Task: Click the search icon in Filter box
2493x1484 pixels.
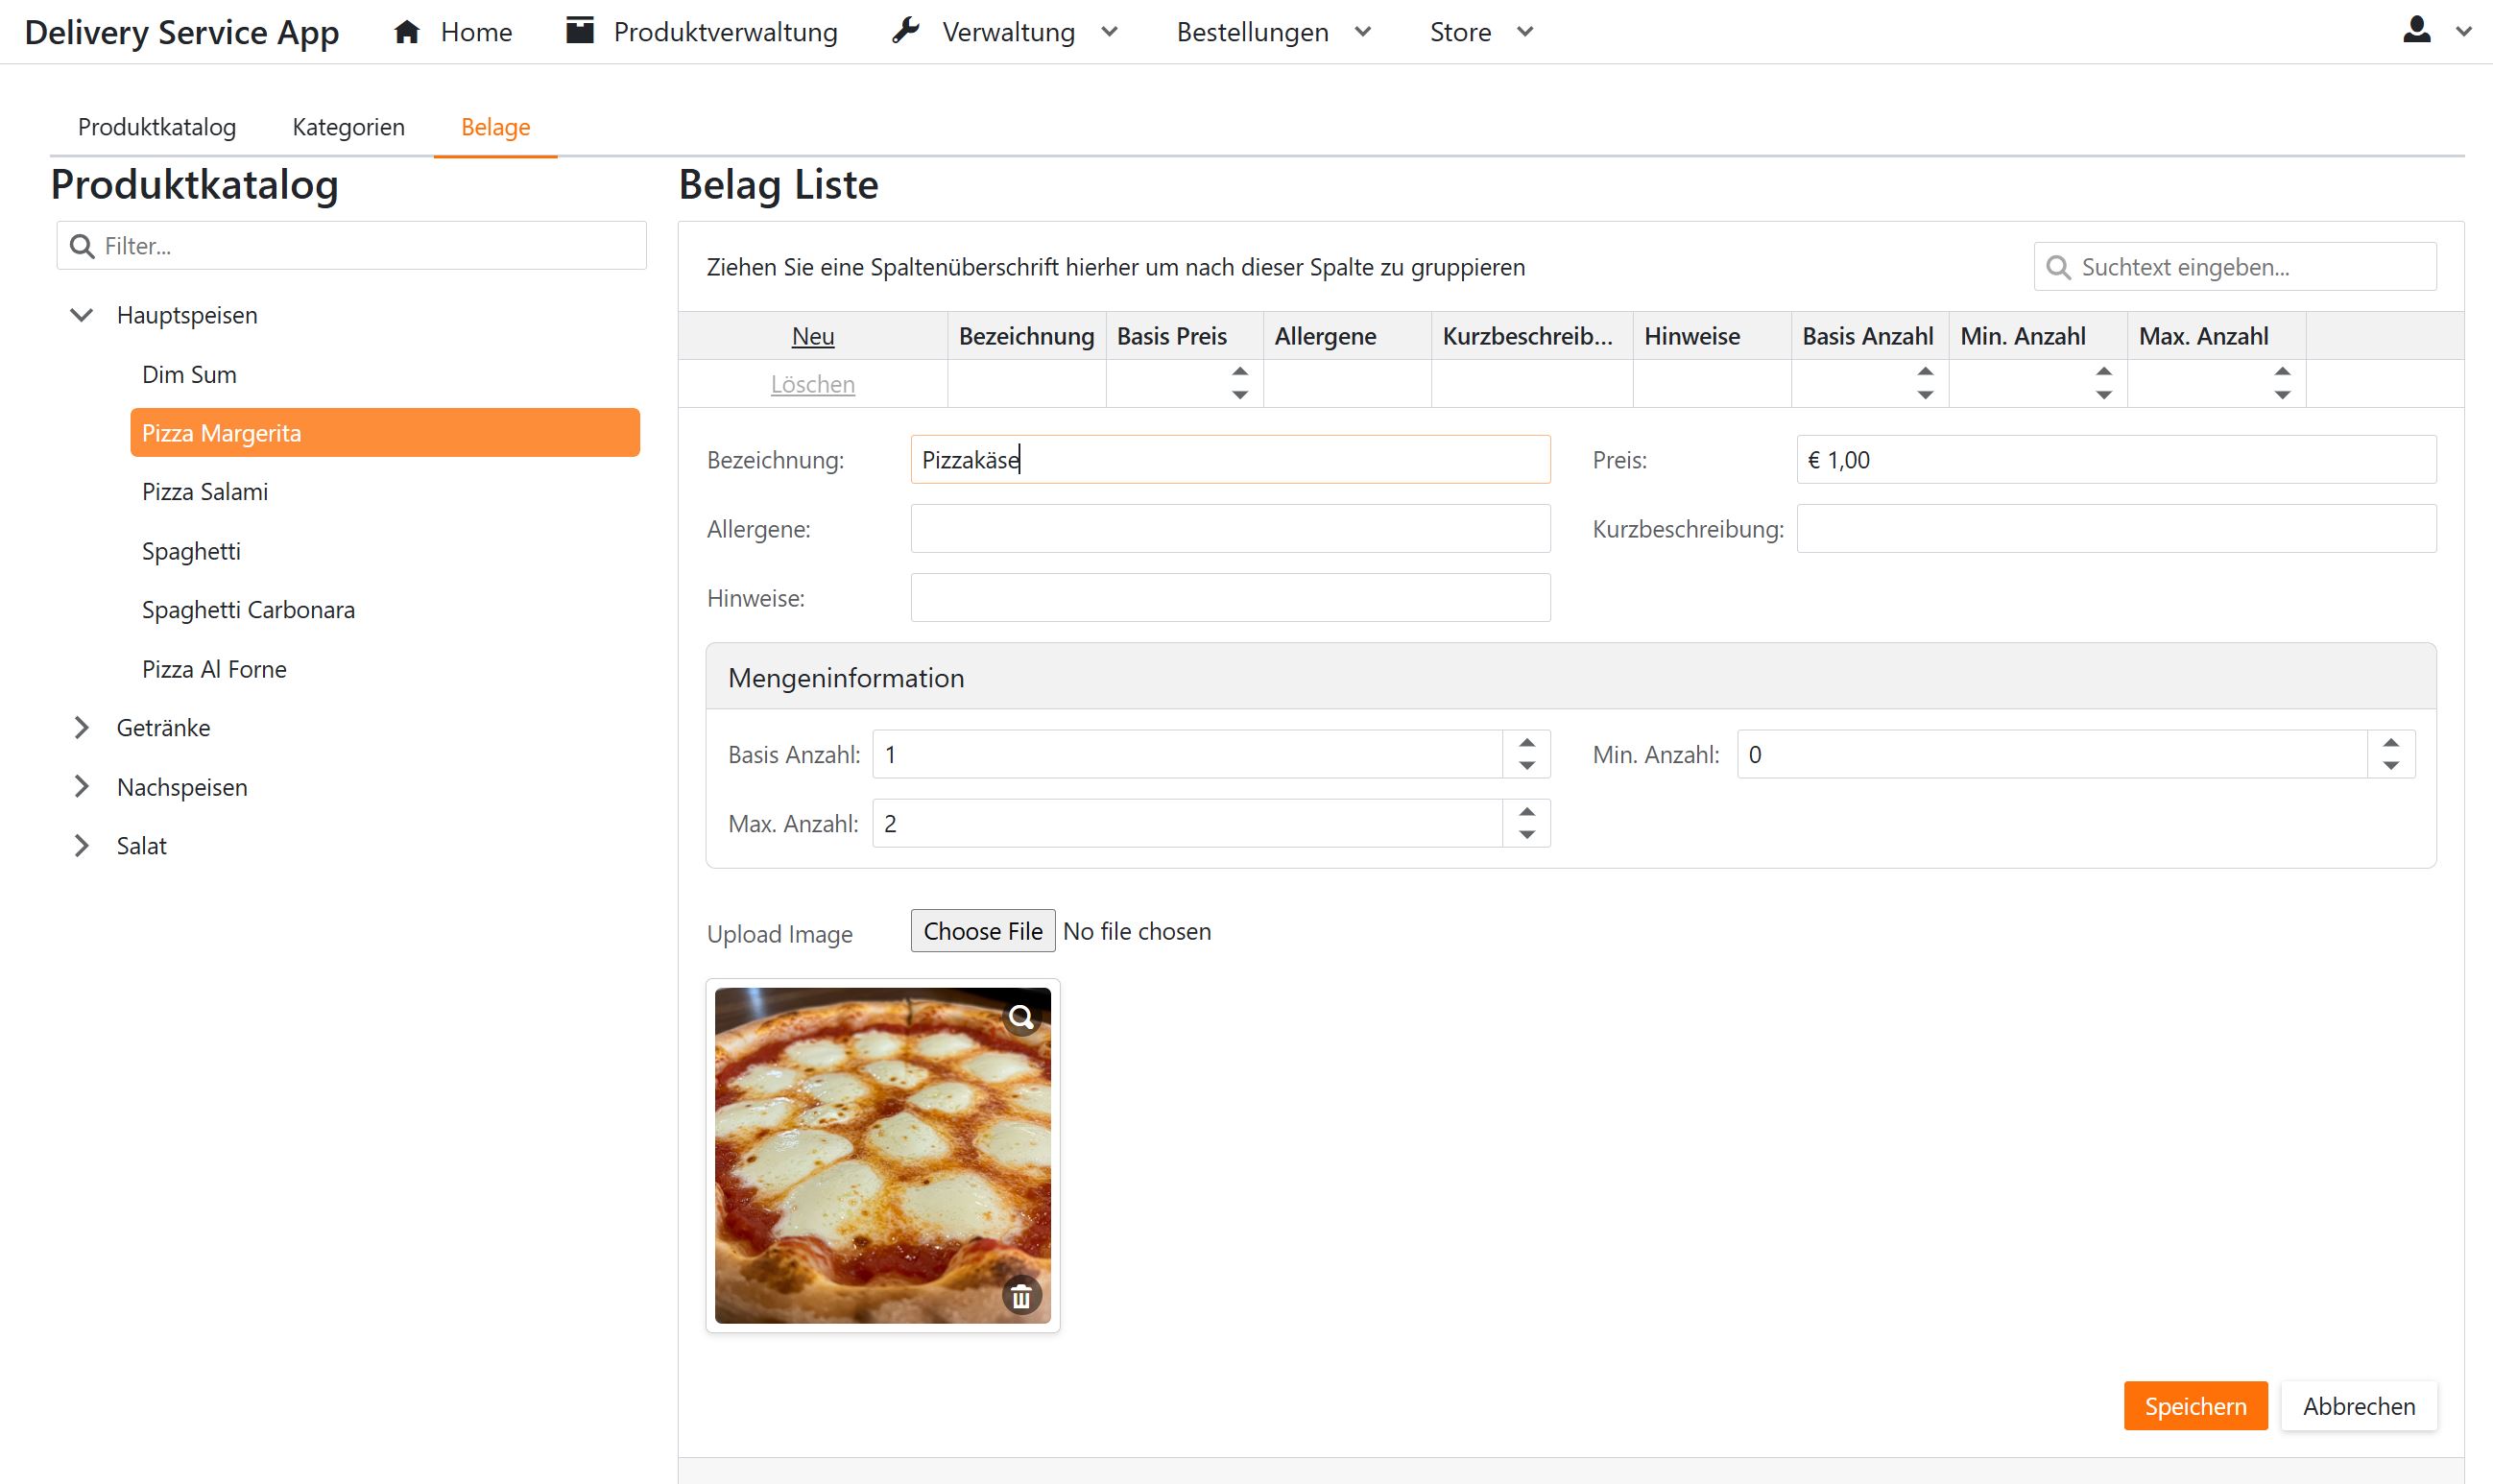Action: (x=82, y=246)
